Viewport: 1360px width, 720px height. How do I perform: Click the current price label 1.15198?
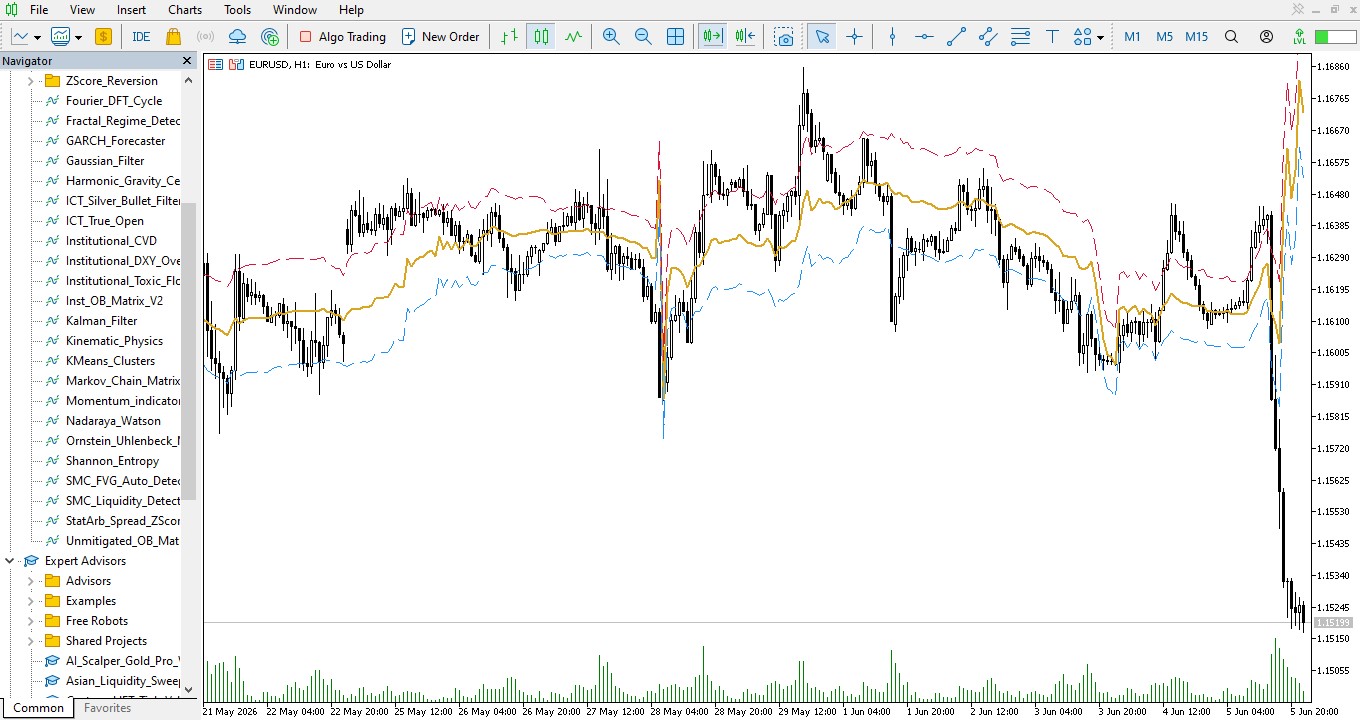tap(1334, 623)
